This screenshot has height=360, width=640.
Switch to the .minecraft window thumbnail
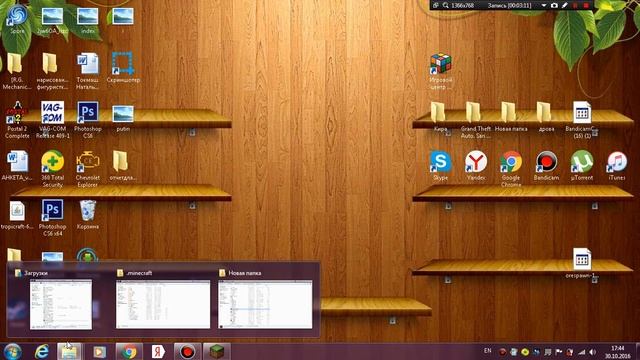tap(163, 304)
